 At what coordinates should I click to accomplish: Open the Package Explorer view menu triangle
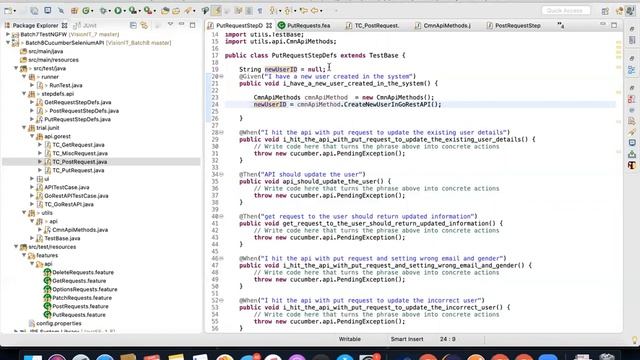pyautogui.click(x=170, y=25)
